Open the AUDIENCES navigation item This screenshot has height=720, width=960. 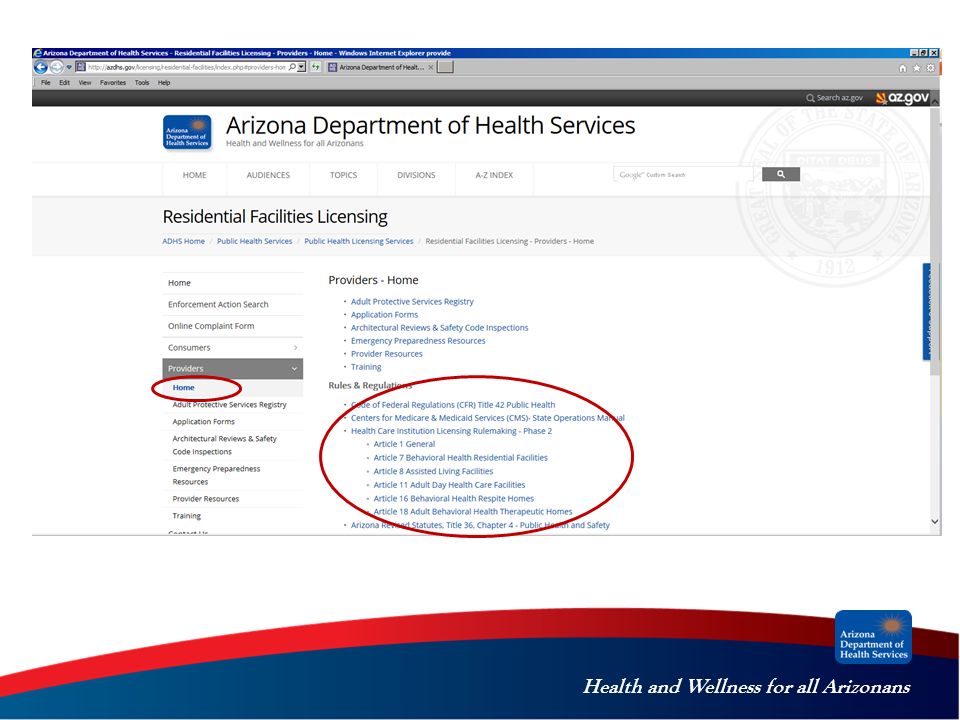click(268, 175)
